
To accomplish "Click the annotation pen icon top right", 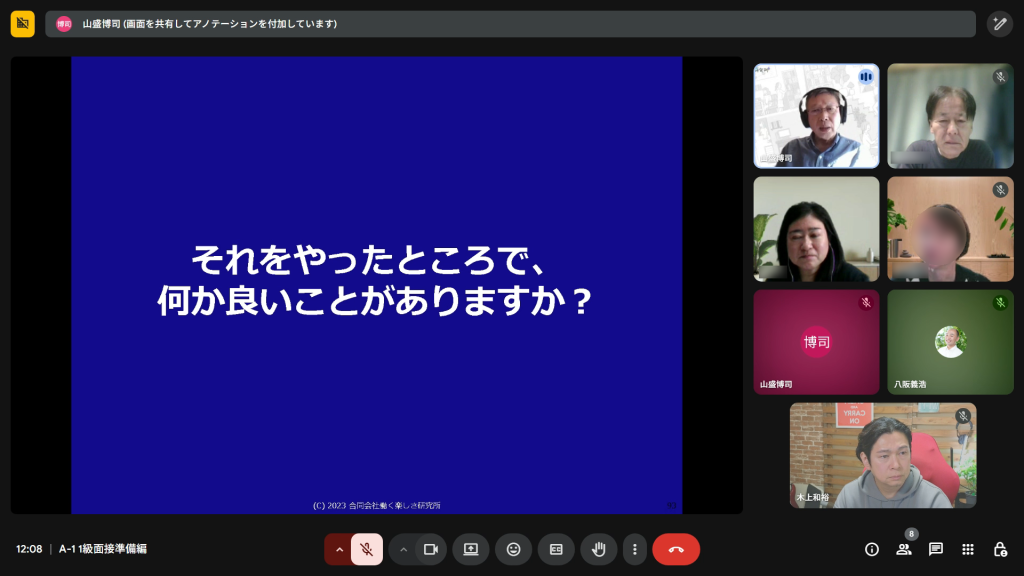I will (999, 24).
